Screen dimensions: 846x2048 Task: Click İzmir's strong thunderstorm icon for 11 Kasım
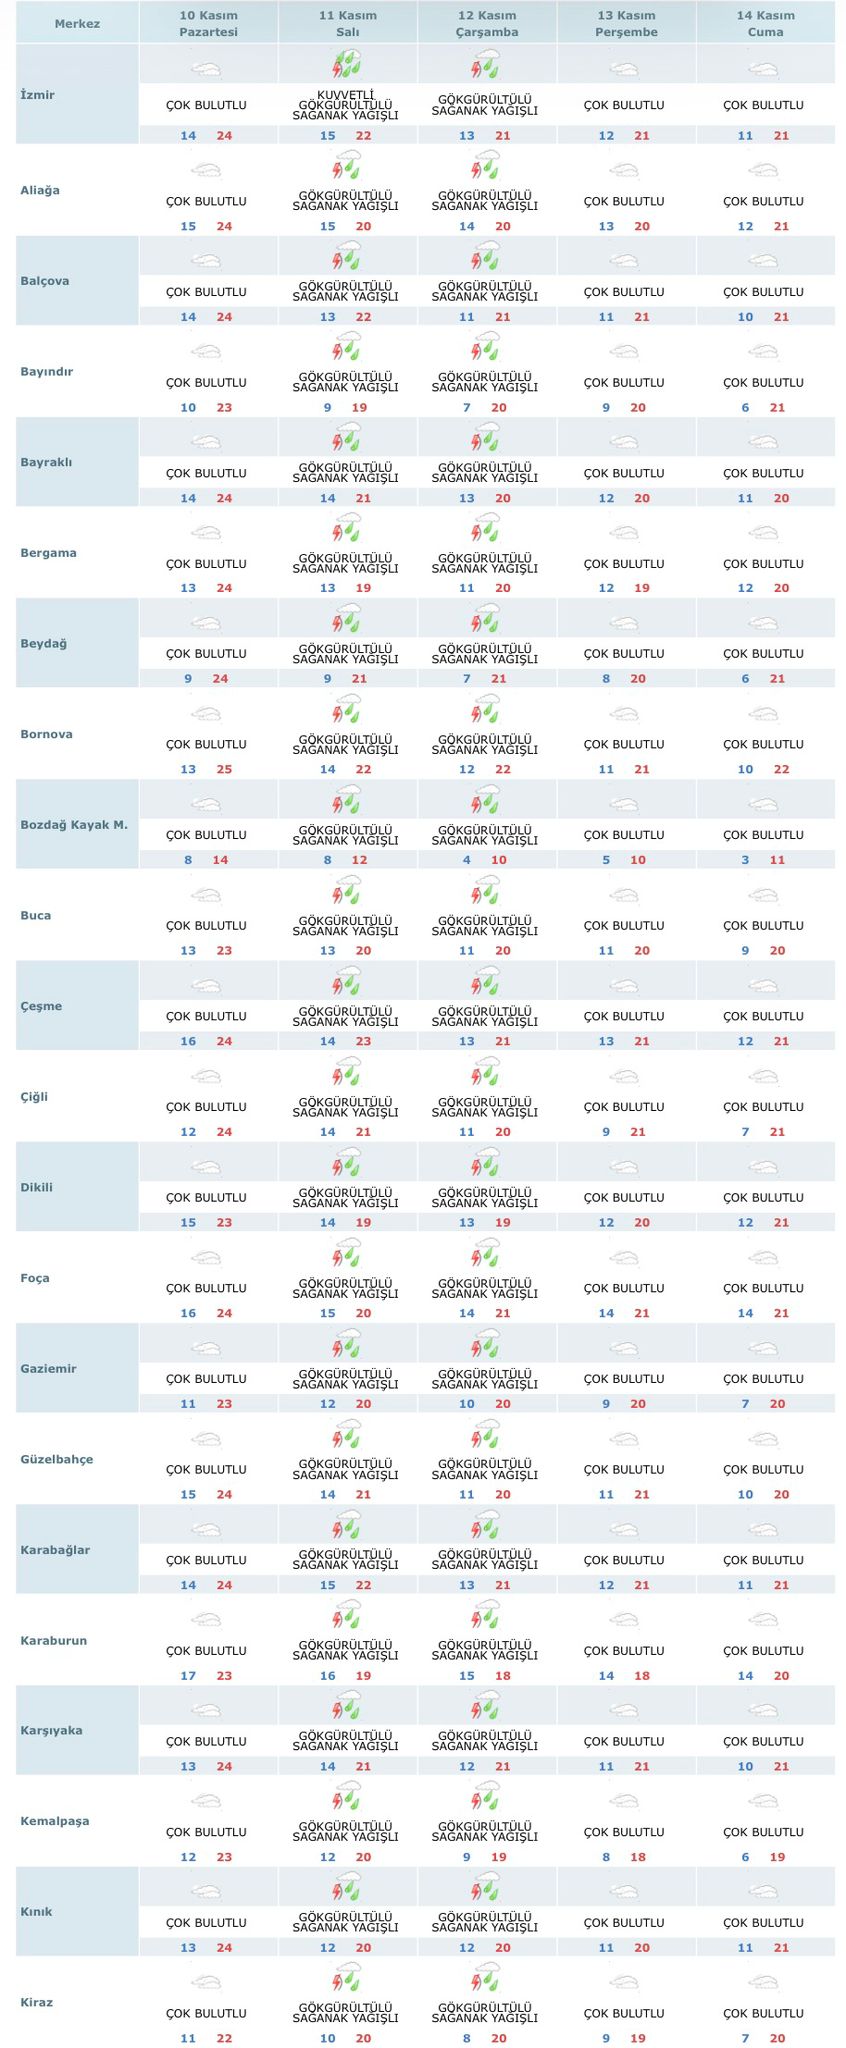346,66
